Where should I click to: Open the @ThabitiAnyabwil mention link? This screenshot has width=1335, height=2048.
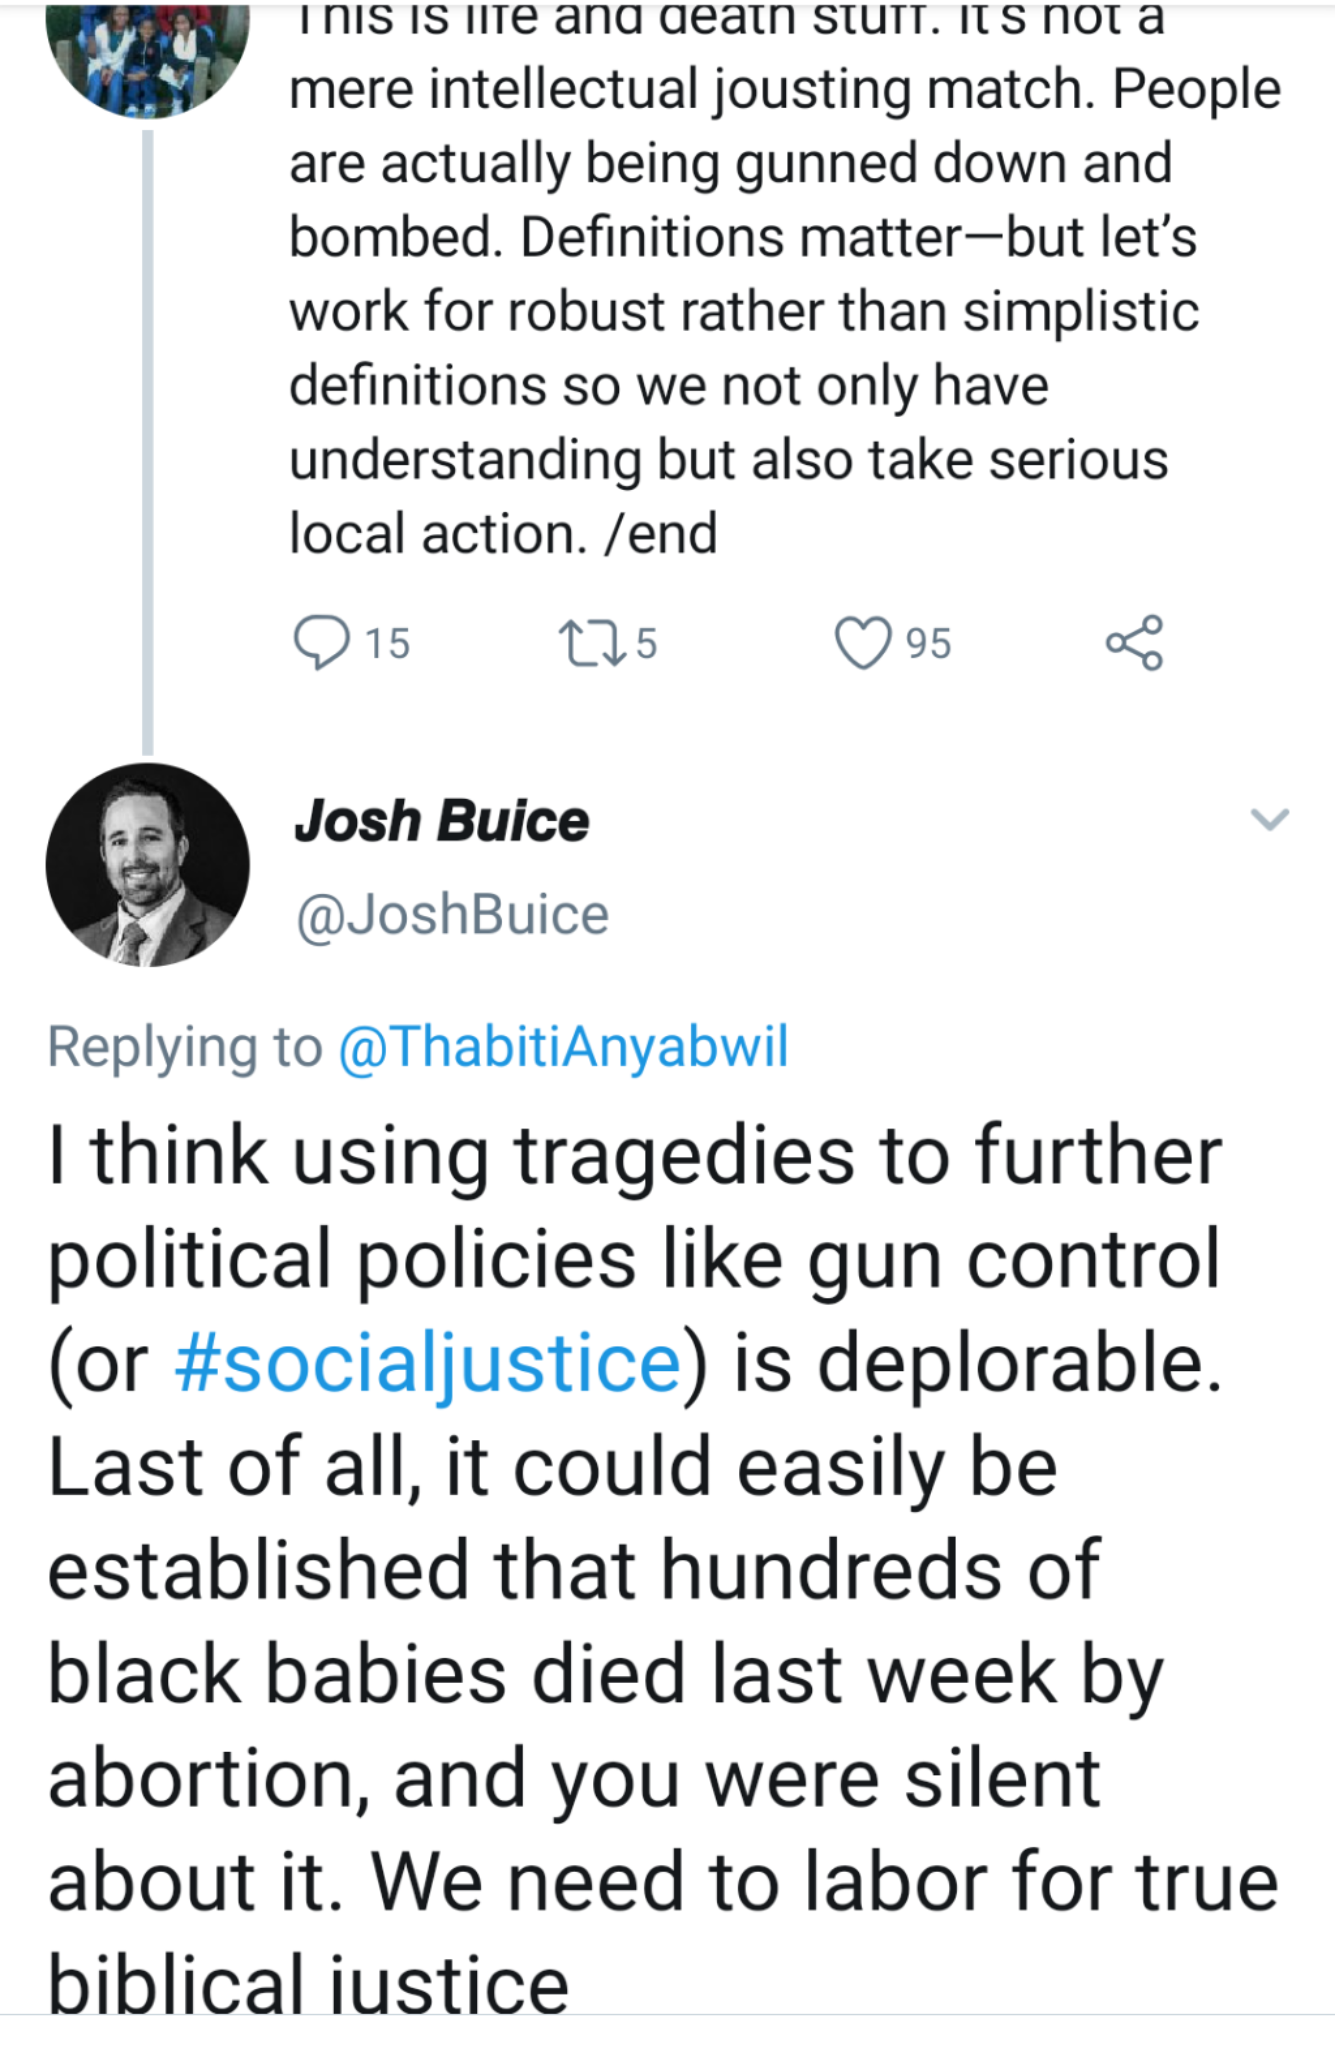click(x=564, y=1046)
